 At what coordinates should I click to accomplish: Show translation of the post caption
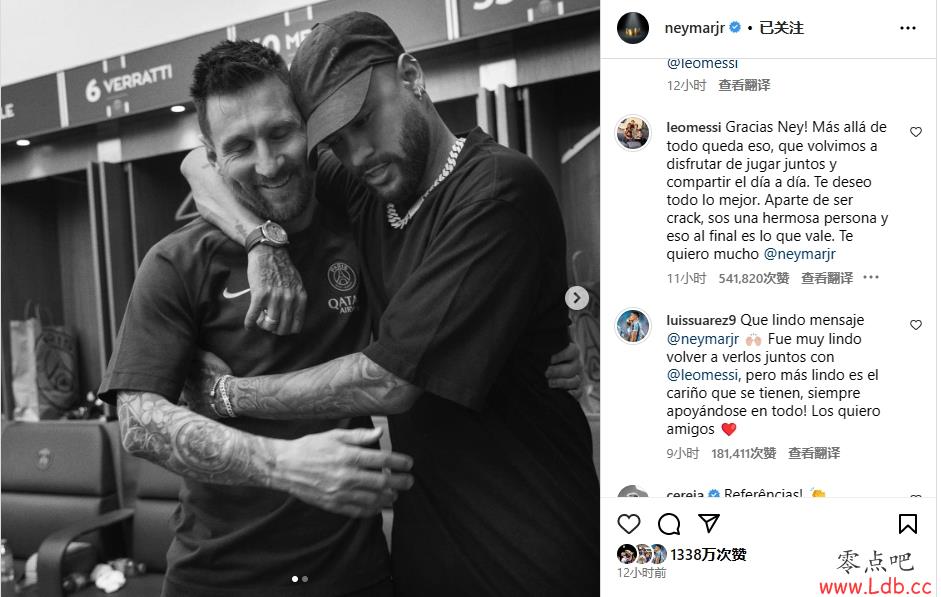tap(744, 85)
